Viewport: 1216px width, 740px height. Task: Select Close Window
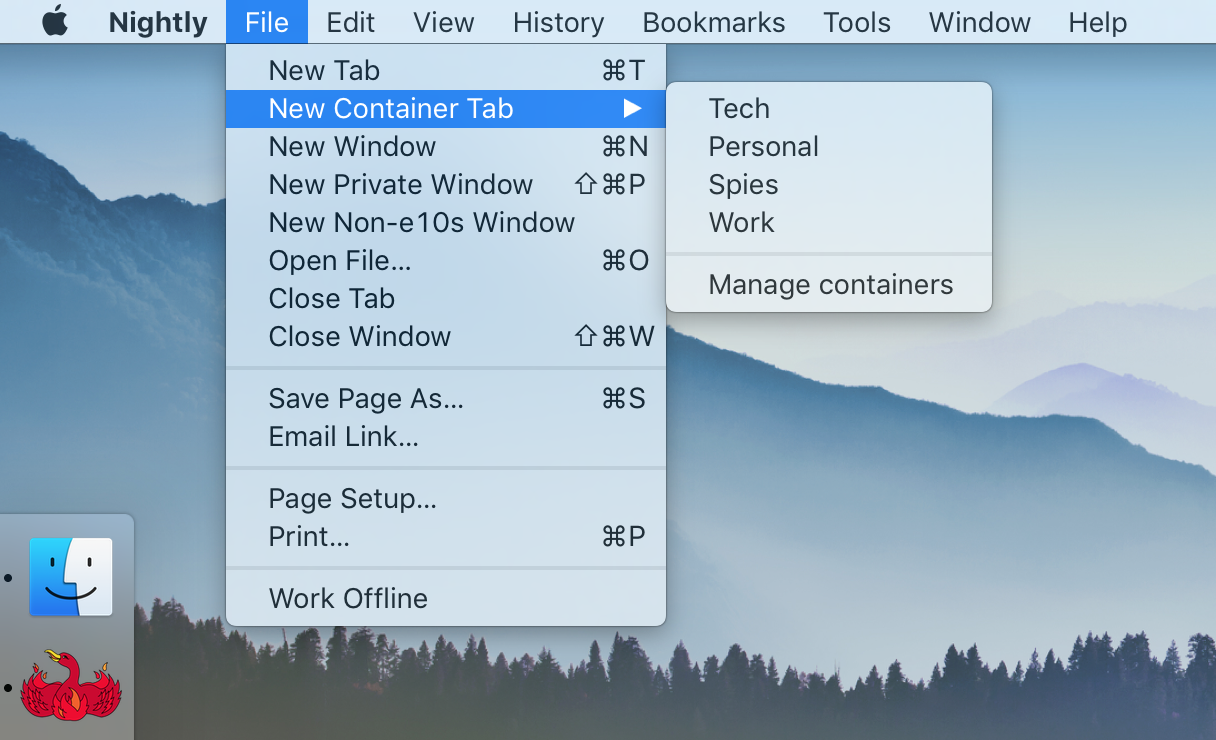coord(446,336)
